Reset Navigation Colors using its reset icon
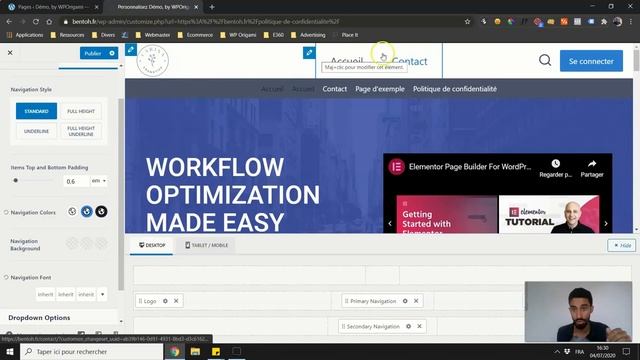The height and width of the screenshot is (360, 640). tap(6, 212)
